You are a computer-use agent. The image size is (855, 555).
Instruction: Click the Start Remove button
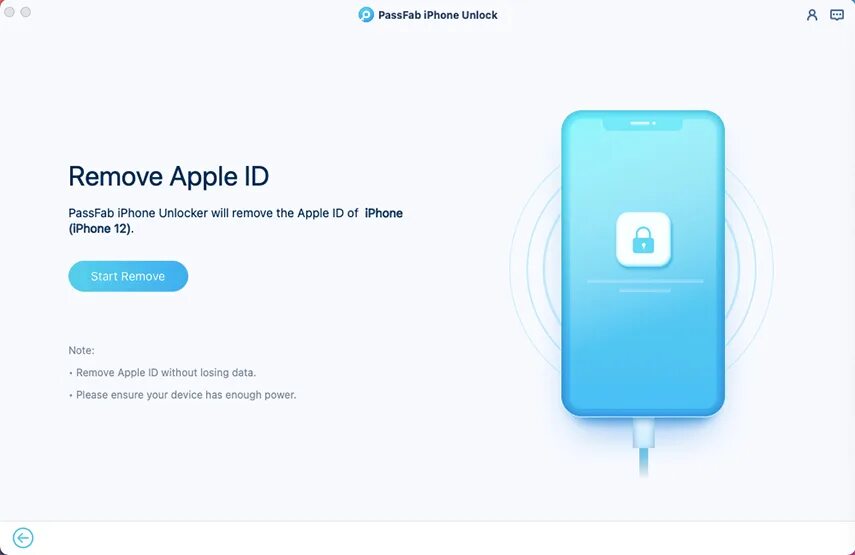click(128, 276)
